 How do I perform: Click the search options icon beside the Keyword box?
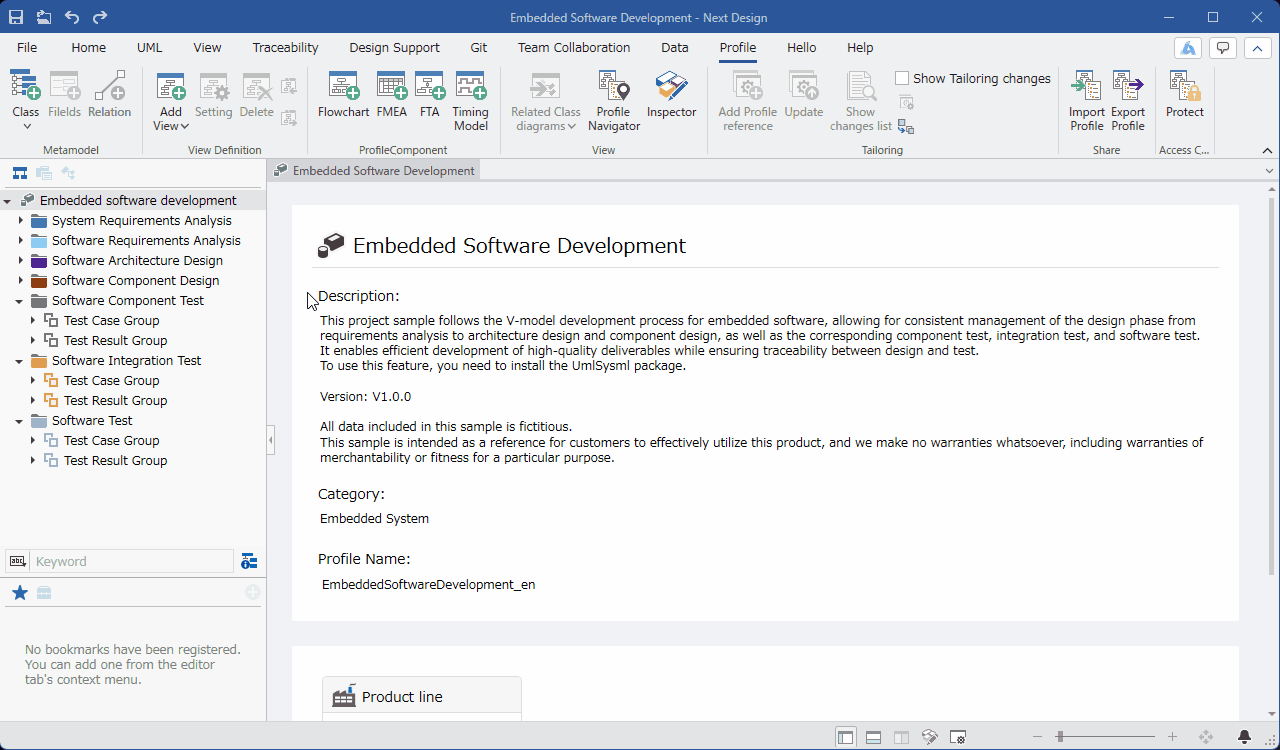point(249,561)
